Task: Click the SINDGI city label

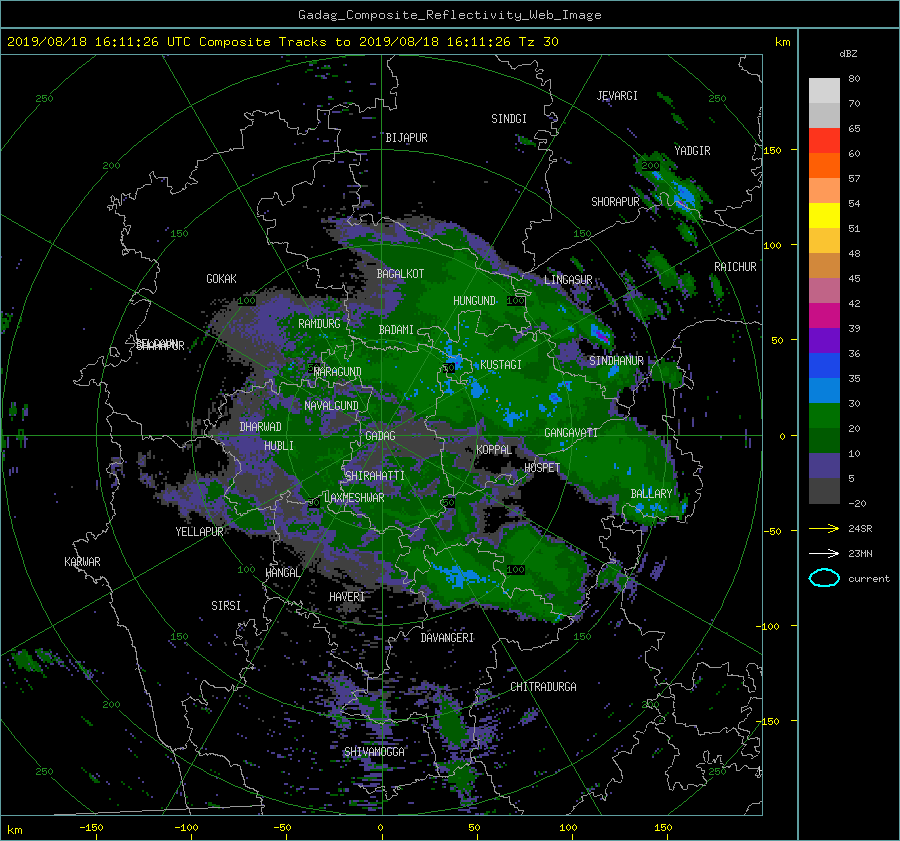Action: [x=509, y=119]
